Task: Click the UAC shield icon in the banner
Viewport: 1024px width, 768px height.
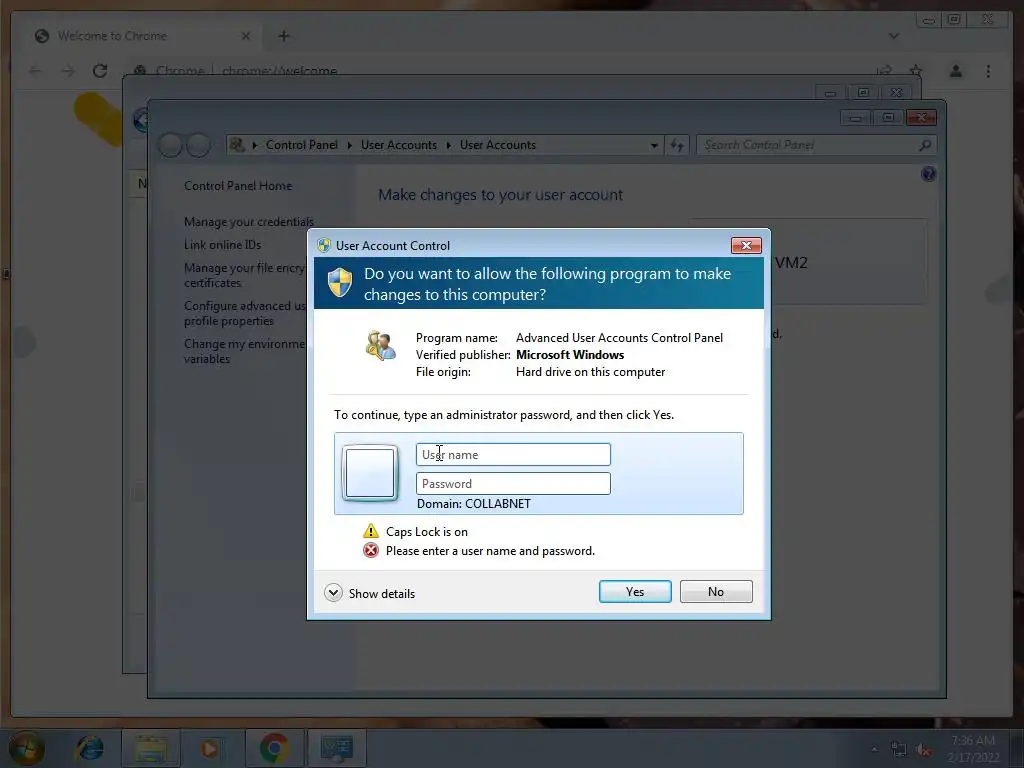Action: pos(340,282)
